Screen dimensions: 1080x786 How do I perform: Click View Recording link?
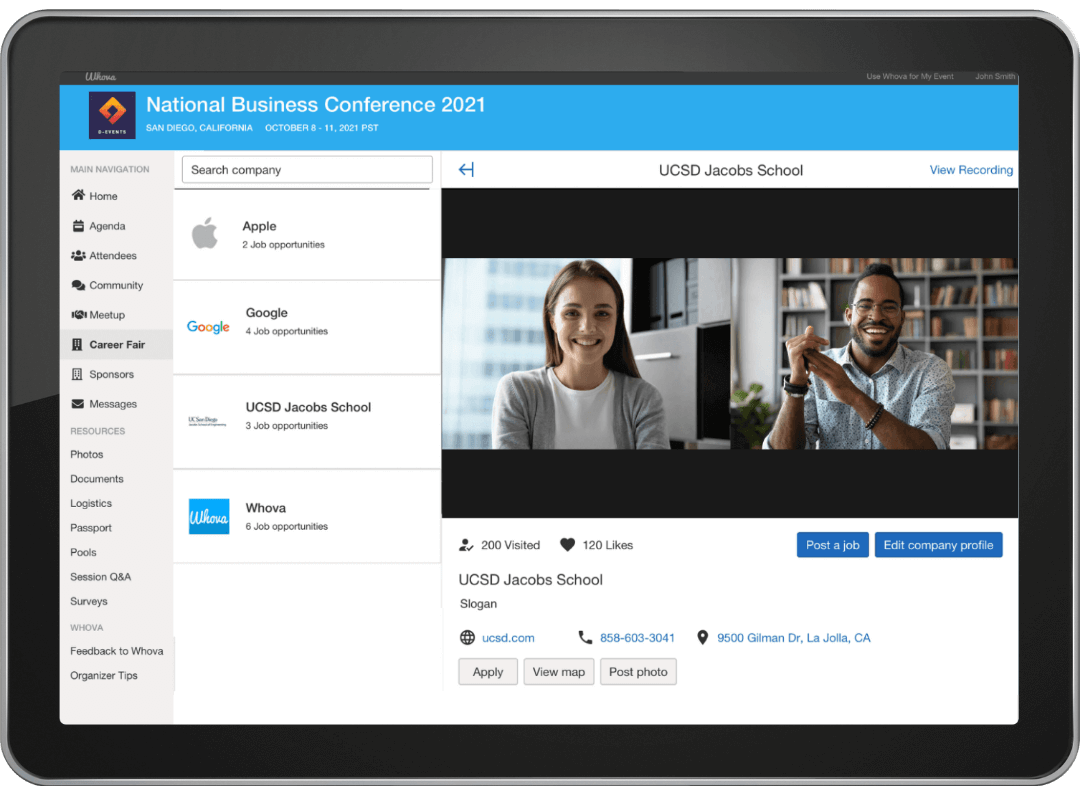(971, 169)
